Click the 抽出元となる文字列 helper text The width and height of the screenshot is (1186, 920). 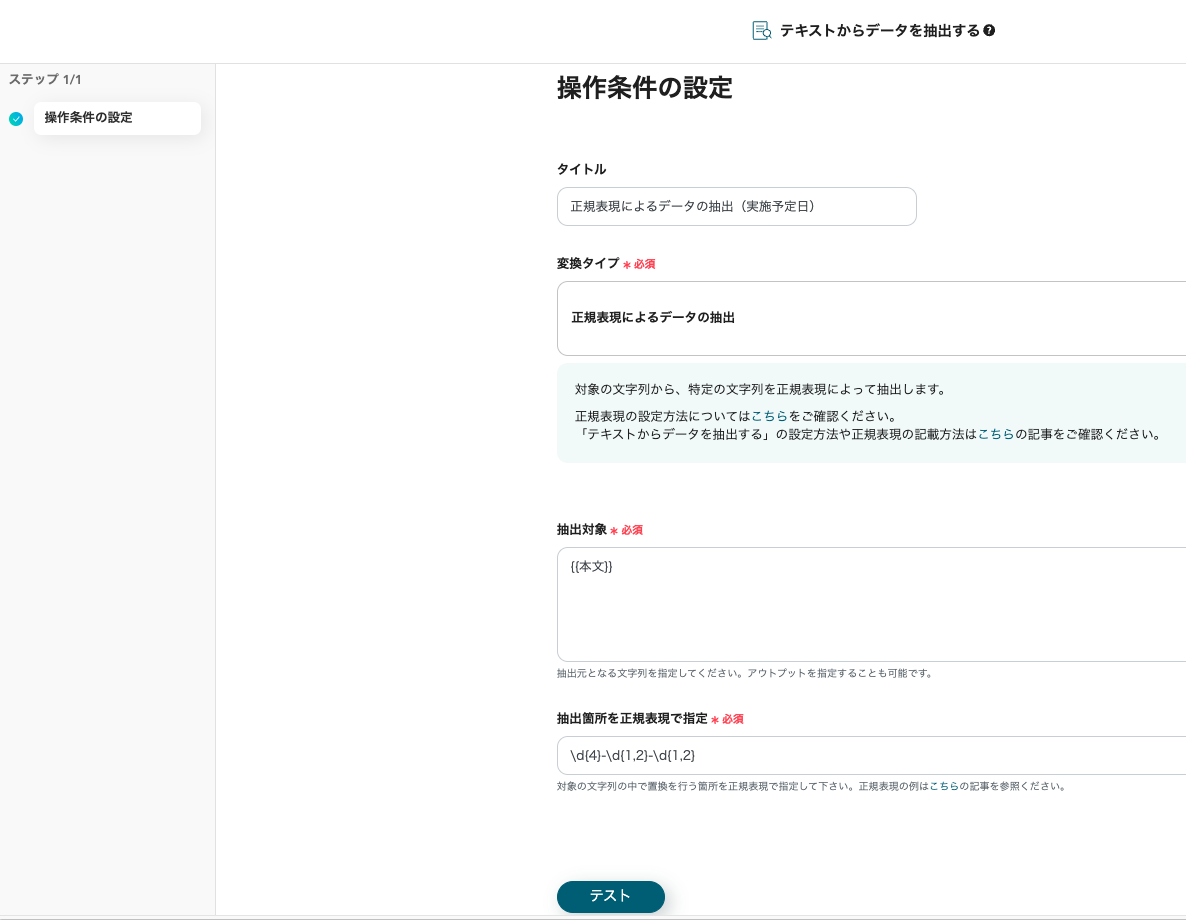[x=744, y=674]
